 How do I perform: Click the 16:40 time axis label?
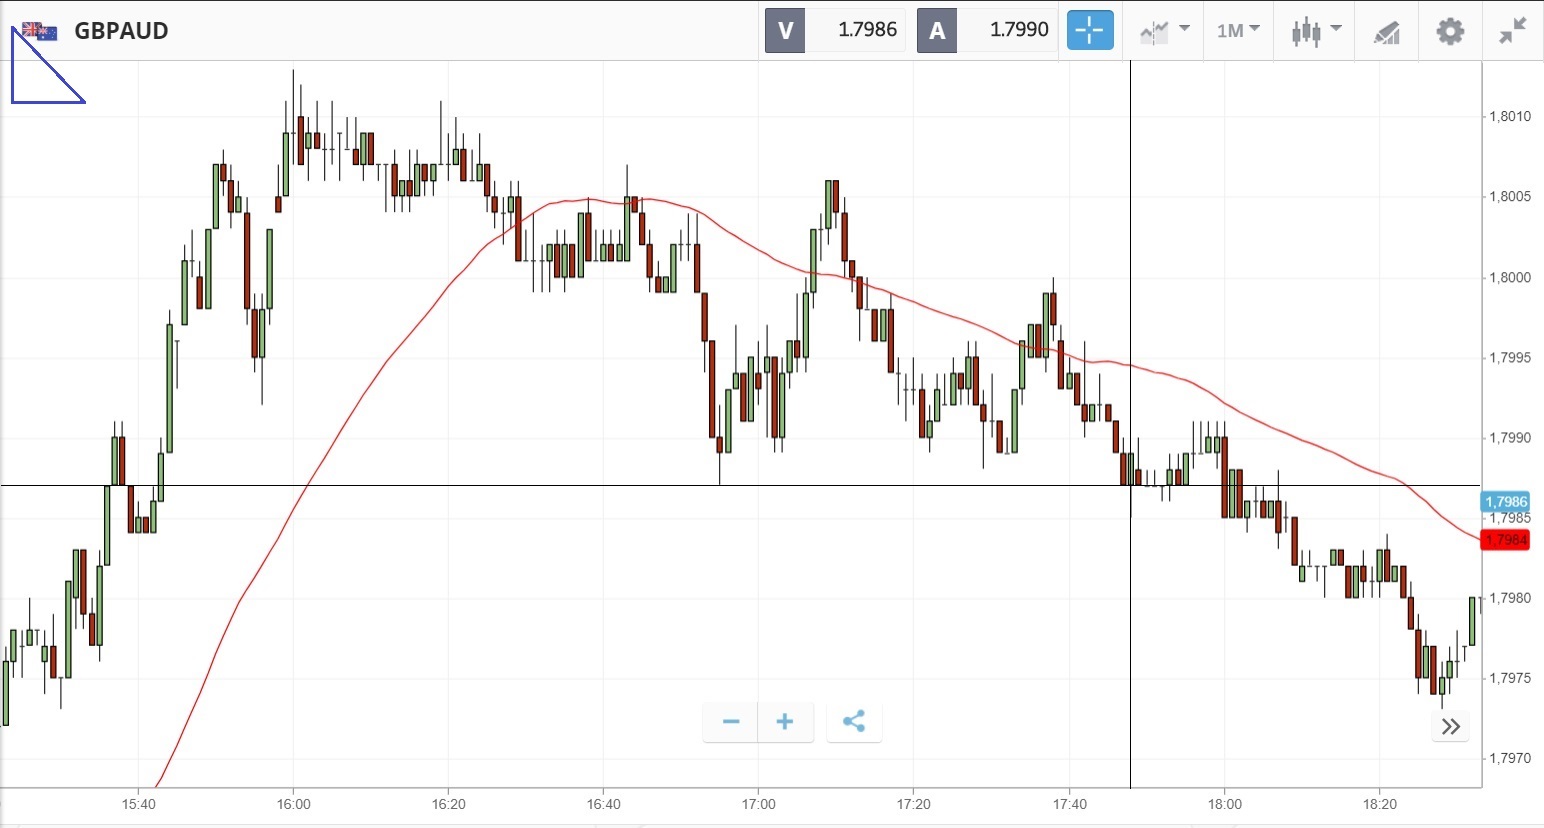point(604,804)
